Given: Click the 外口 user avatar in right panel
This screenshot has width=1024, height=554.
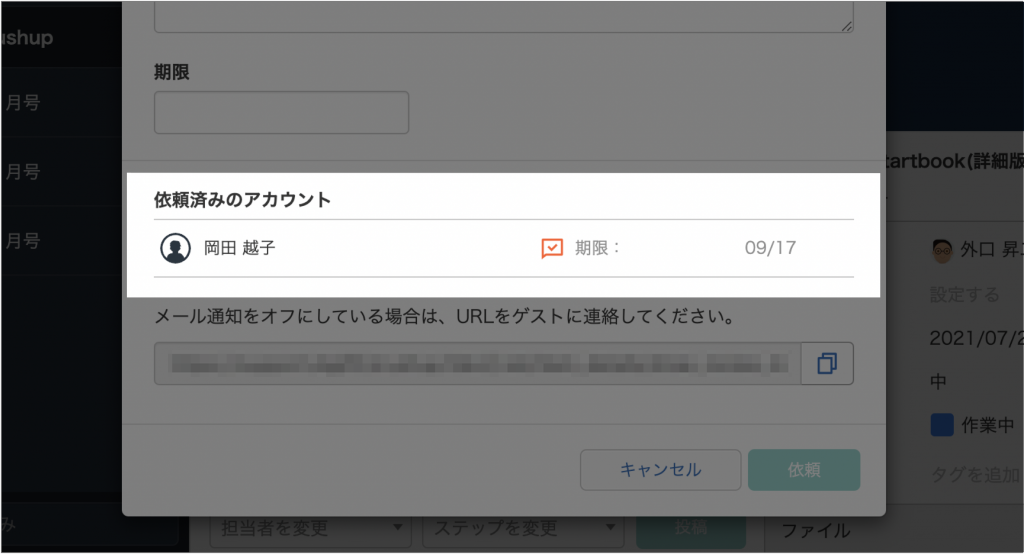Looking at the screenshot, I should click(x=940, y=250).
